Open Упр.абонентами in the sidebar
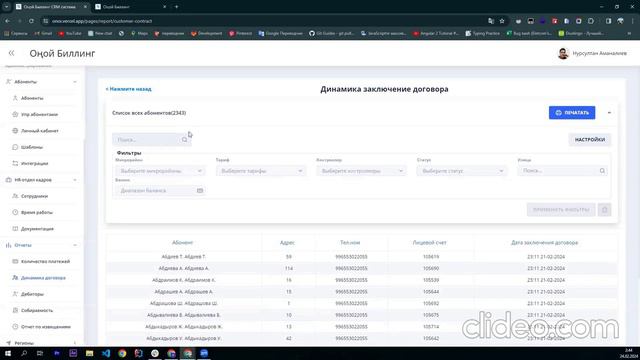The height and width of the screenshot is (360, 640). pyautogui.click(x=39, y=115)
